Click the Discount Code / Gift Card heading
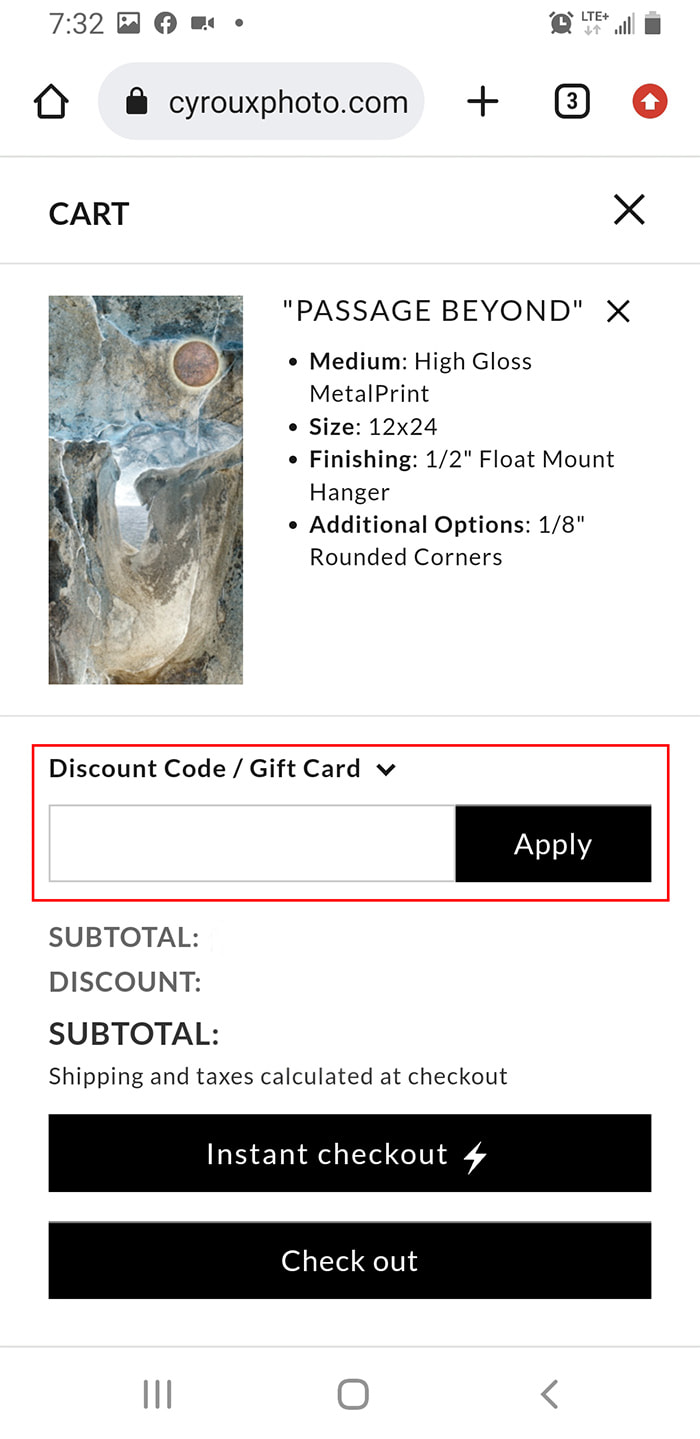700x1439 pixels. click(x=204, y=768)
